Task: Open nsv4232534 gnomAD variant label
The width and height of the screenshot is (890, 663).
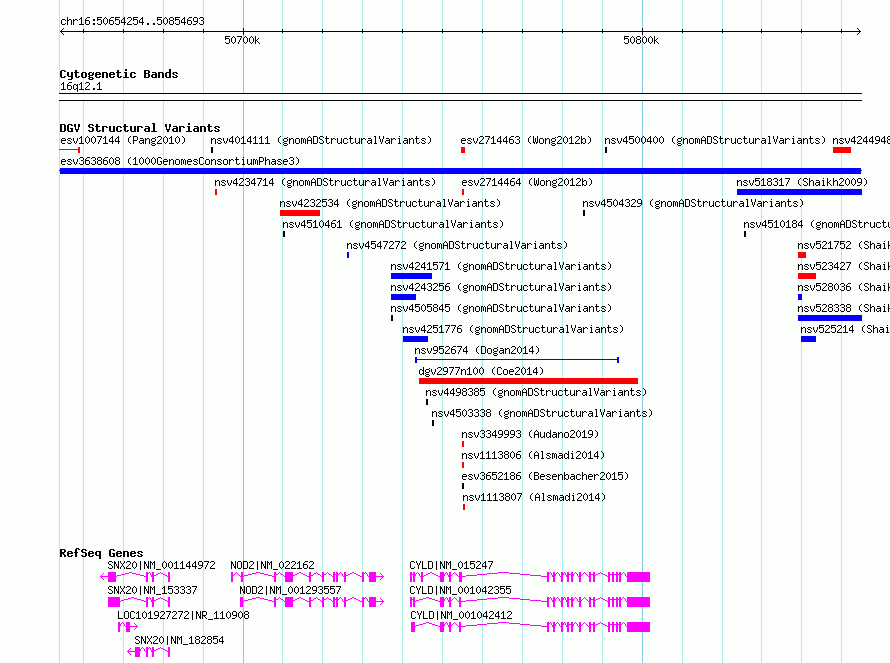Action: click(x=390, y=203)
